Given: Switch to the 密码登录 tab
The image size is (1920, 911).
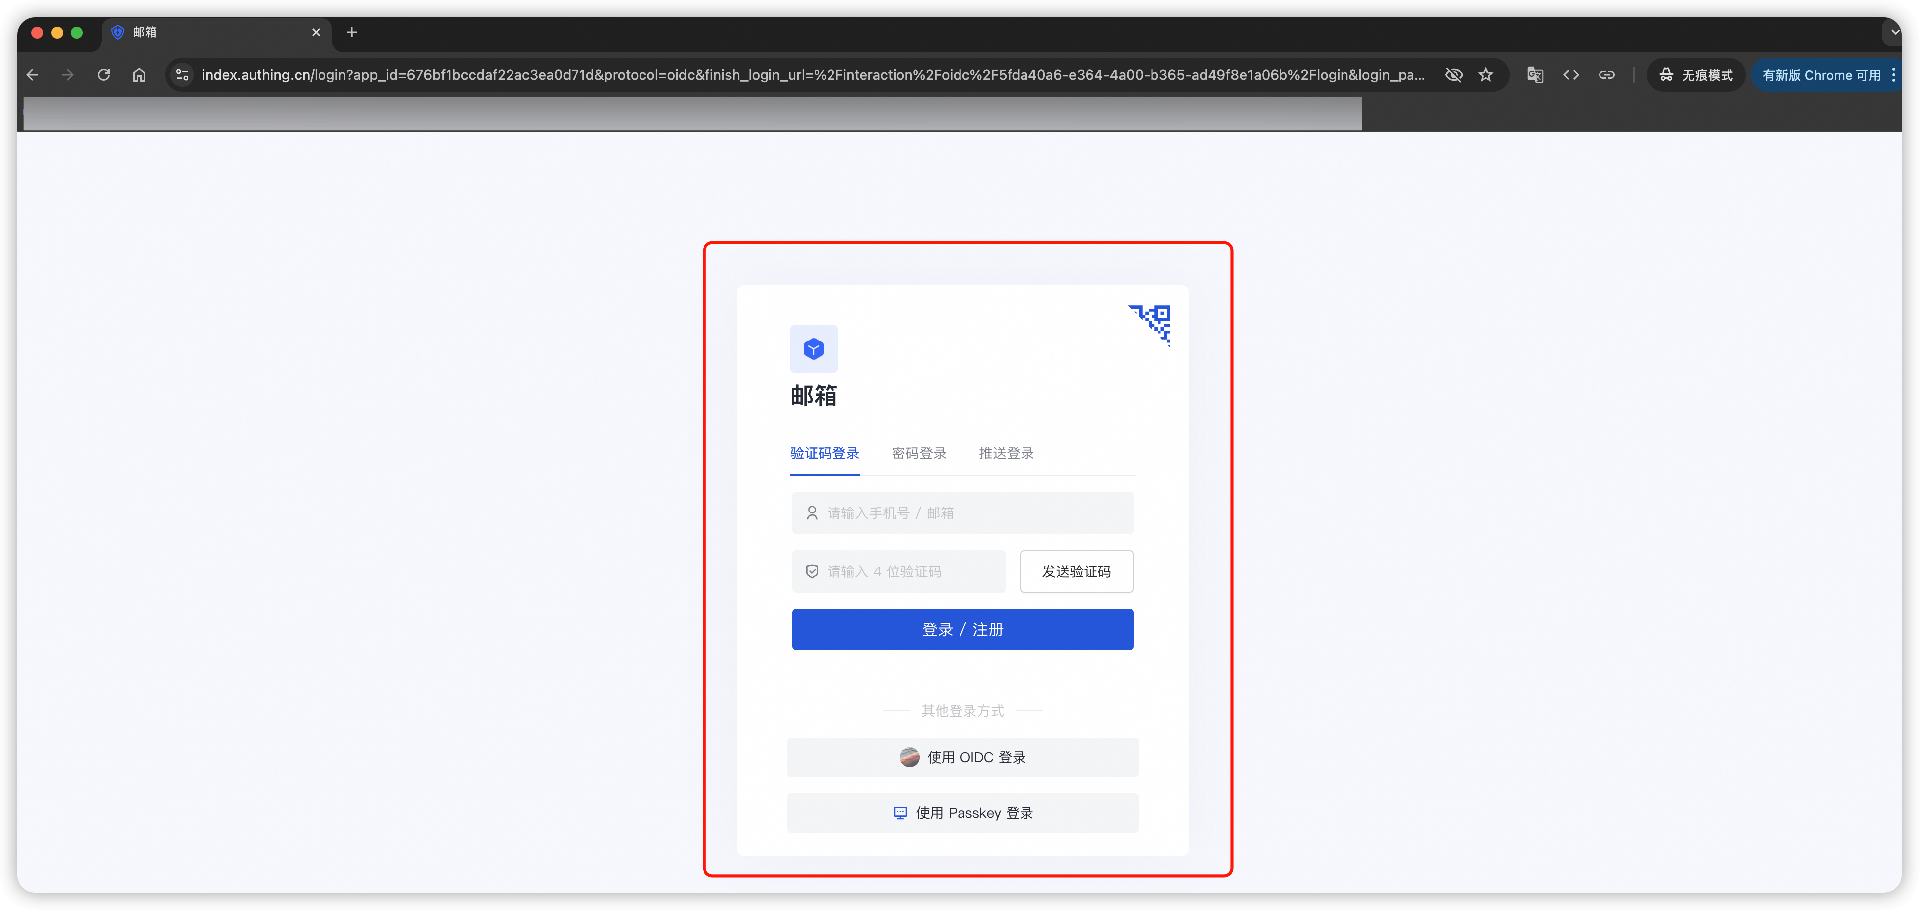Looking at the screenshot, I should click(919, 453).
